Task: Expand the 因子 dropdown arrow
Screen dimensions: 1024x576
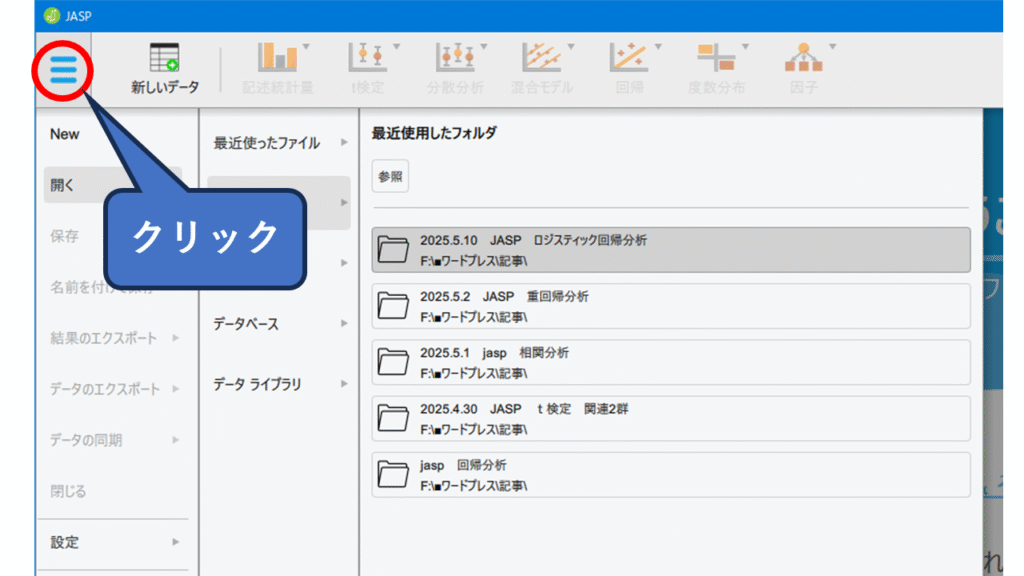Action: (x=833, y=47)
